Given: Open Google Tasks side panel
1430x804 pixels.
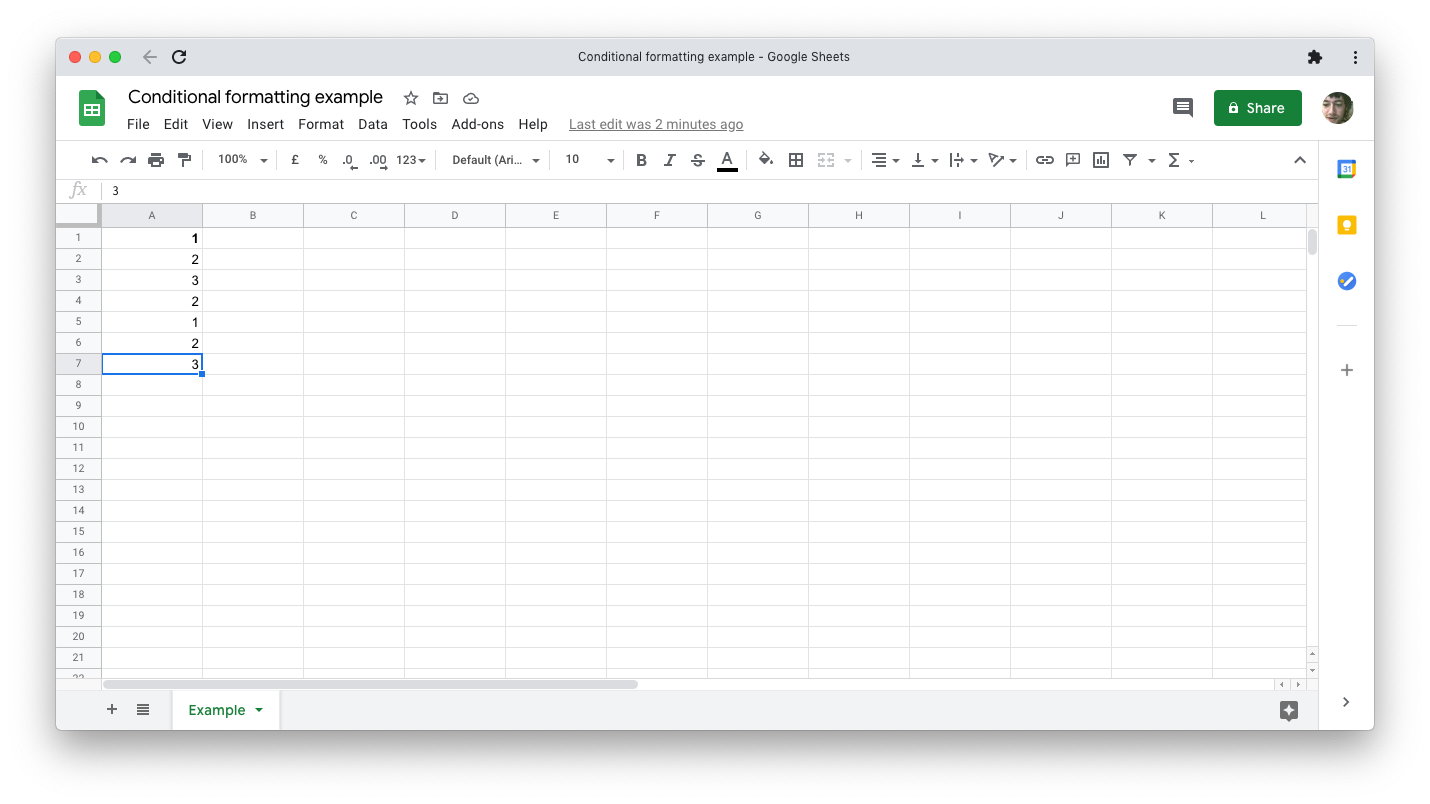Looking at the screenshot, I should (1347, 281).
